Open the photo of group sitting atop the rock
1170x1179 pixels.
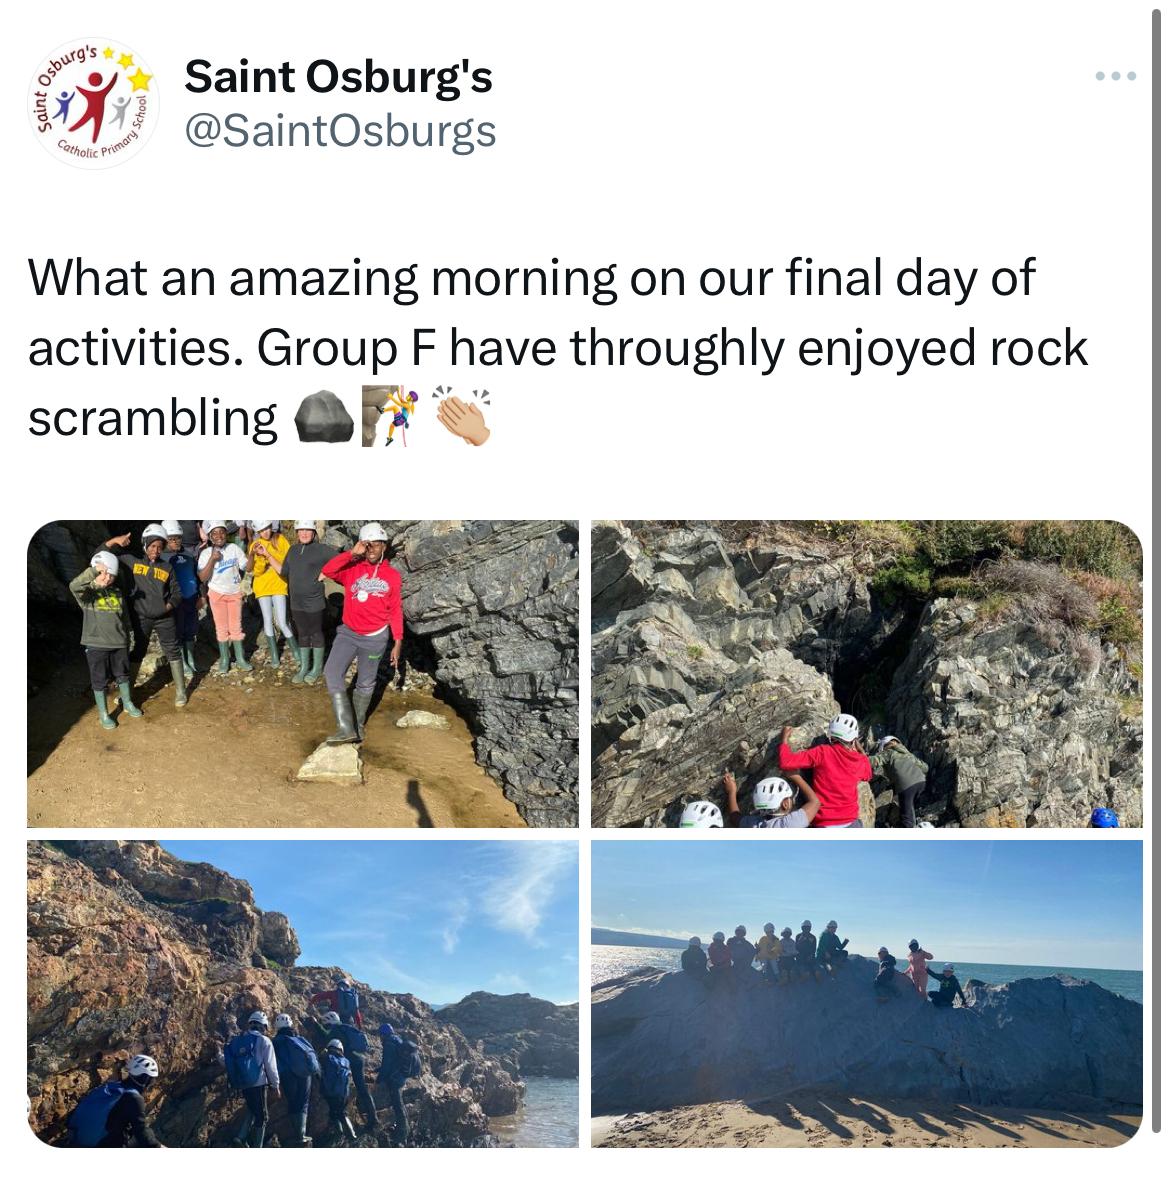(x=866, y=993)
